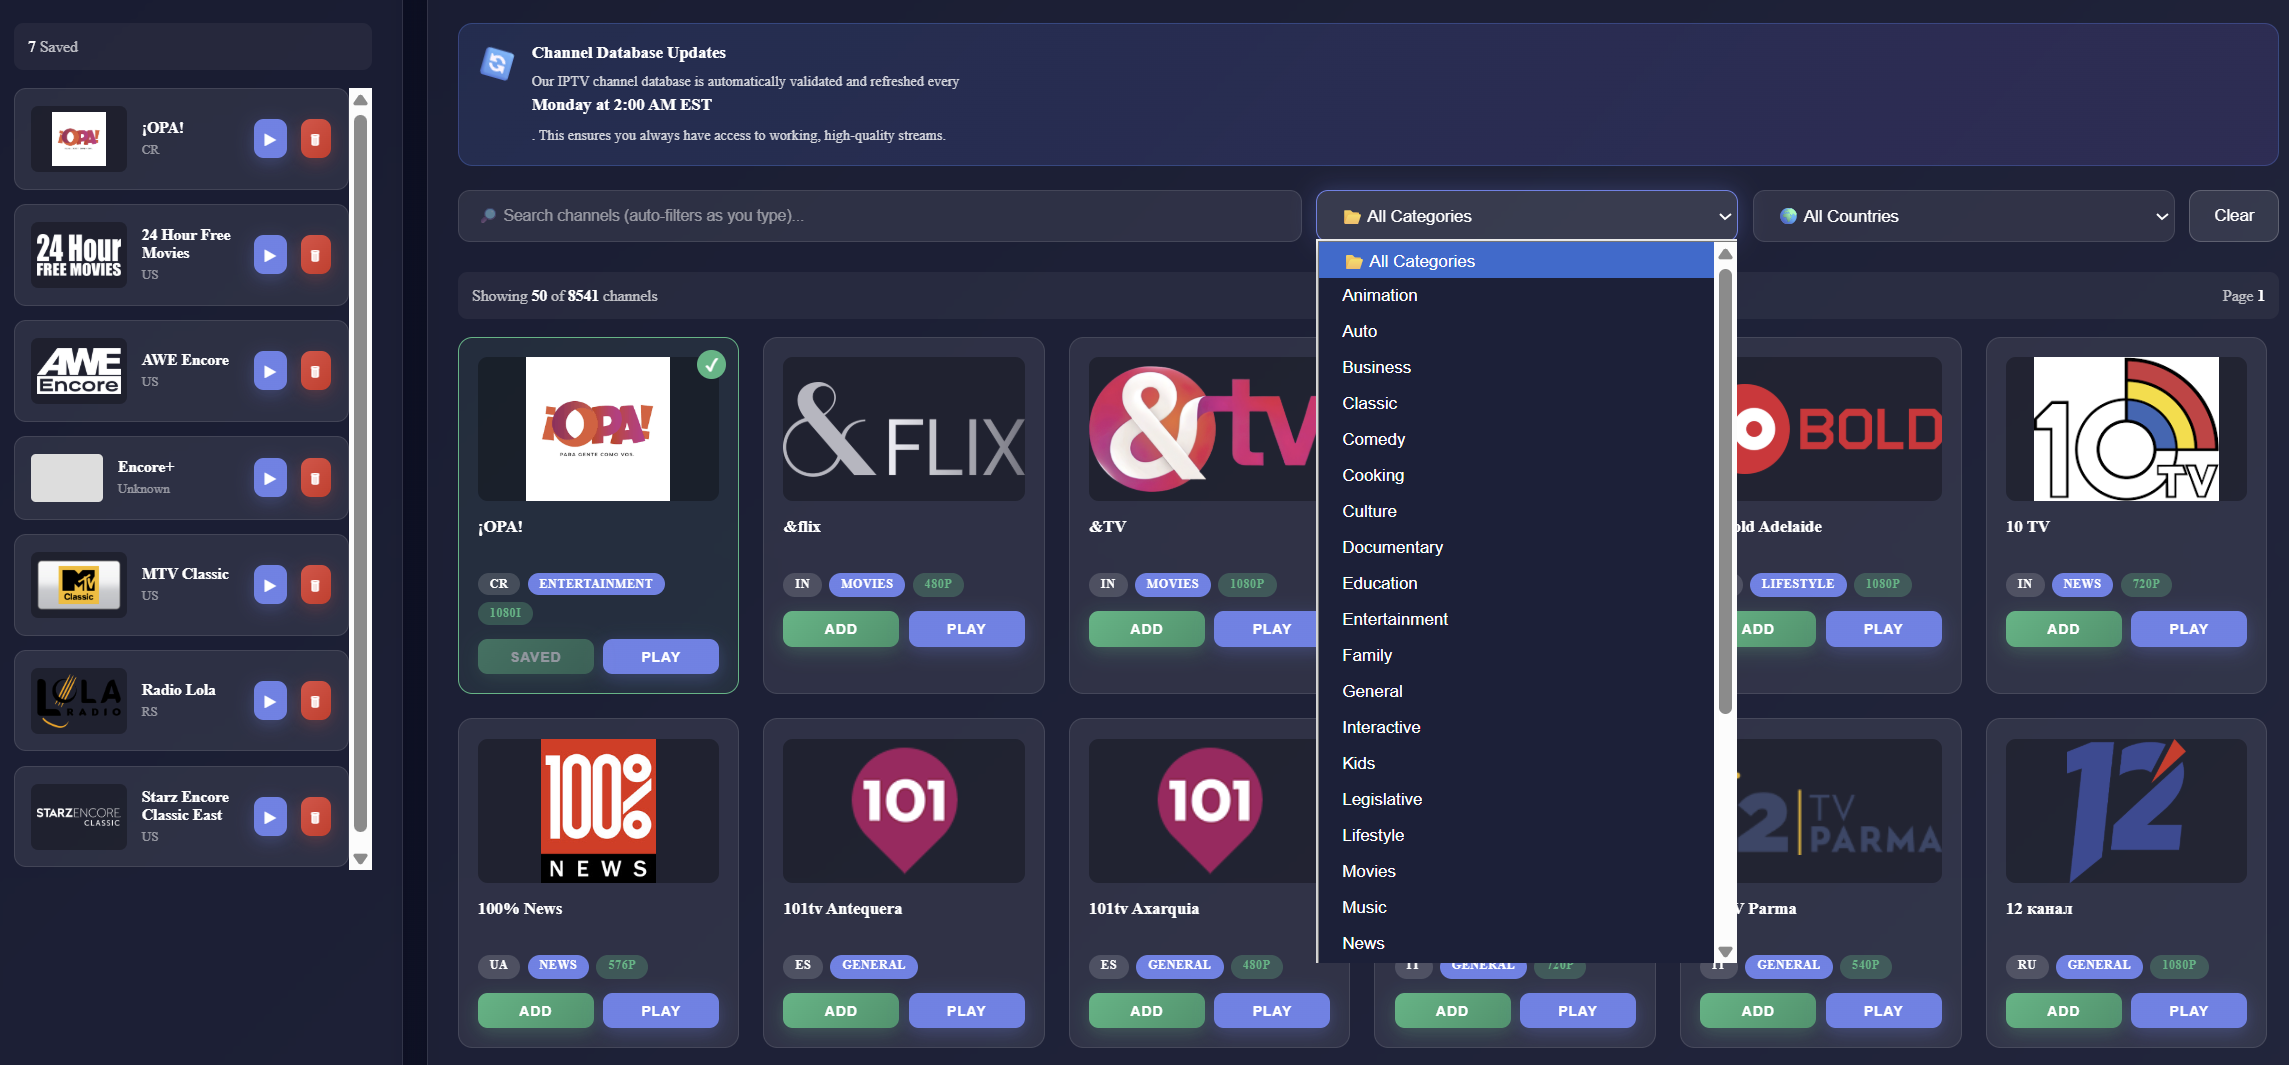Select the News category option
Viewport: 2289px width, 1065px height.
1363,943
